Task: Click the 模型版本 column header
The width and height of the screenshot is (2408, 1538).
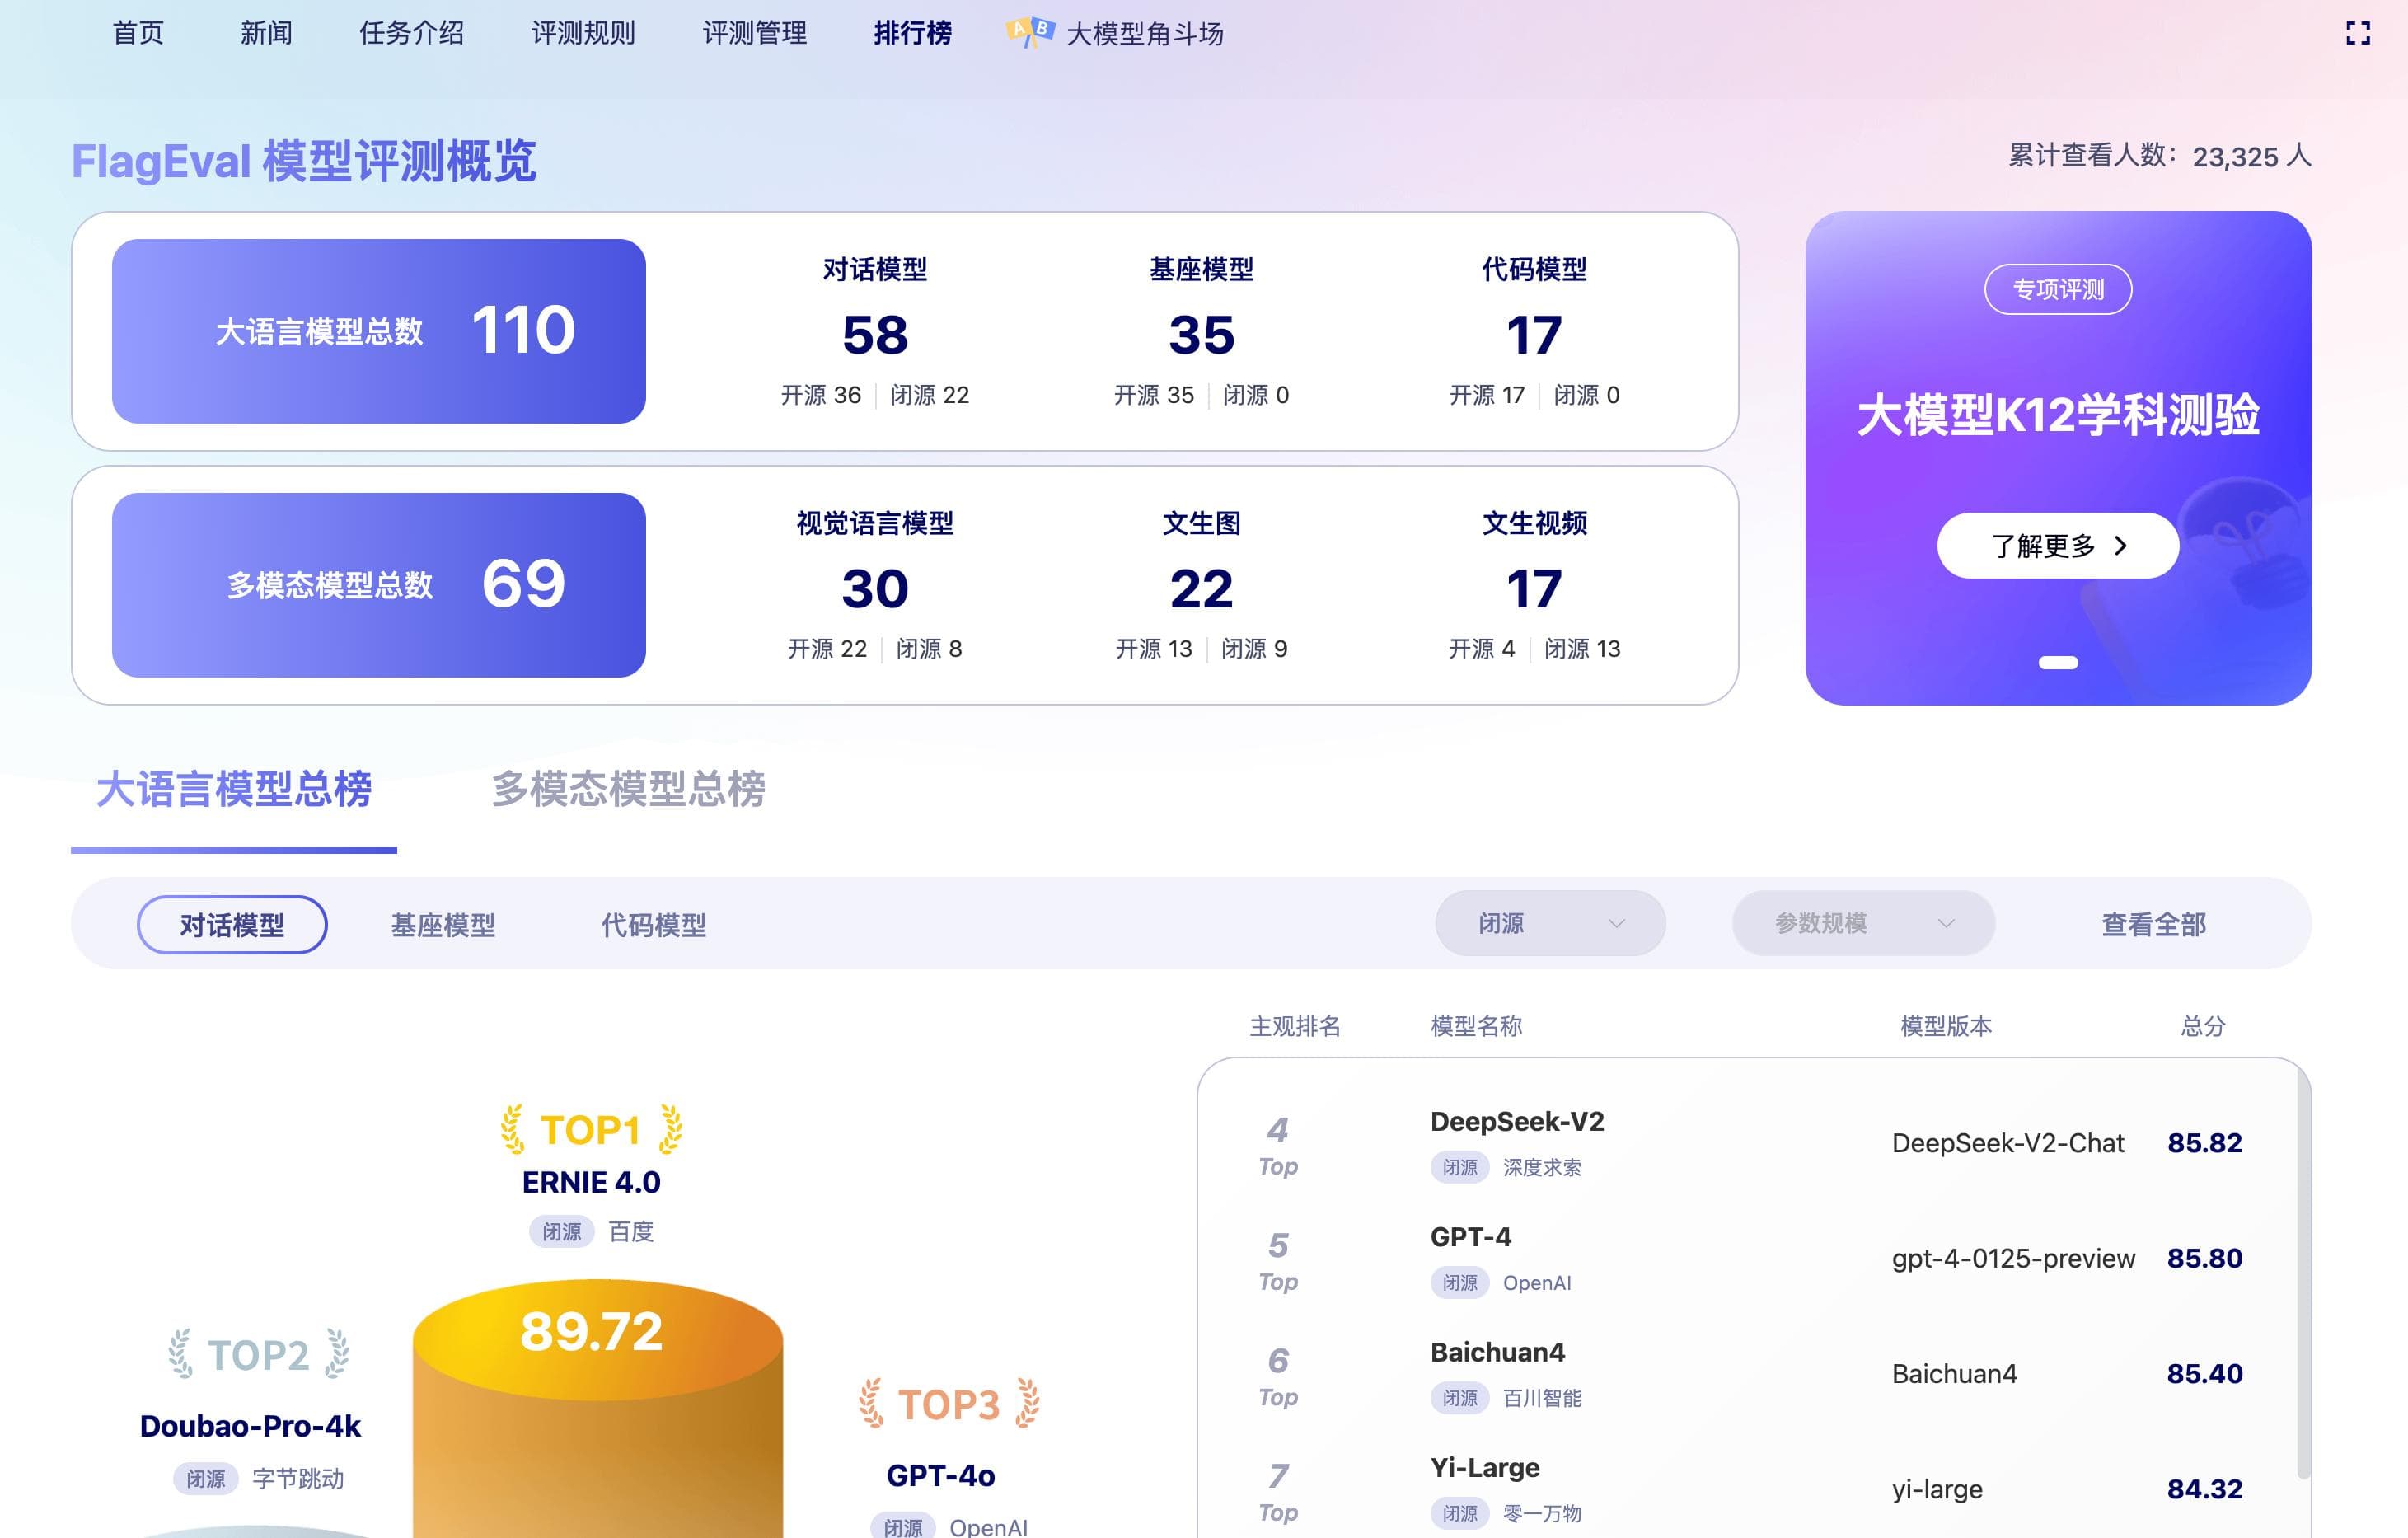Action: pyautogui.click(x=1946, y=1026)
